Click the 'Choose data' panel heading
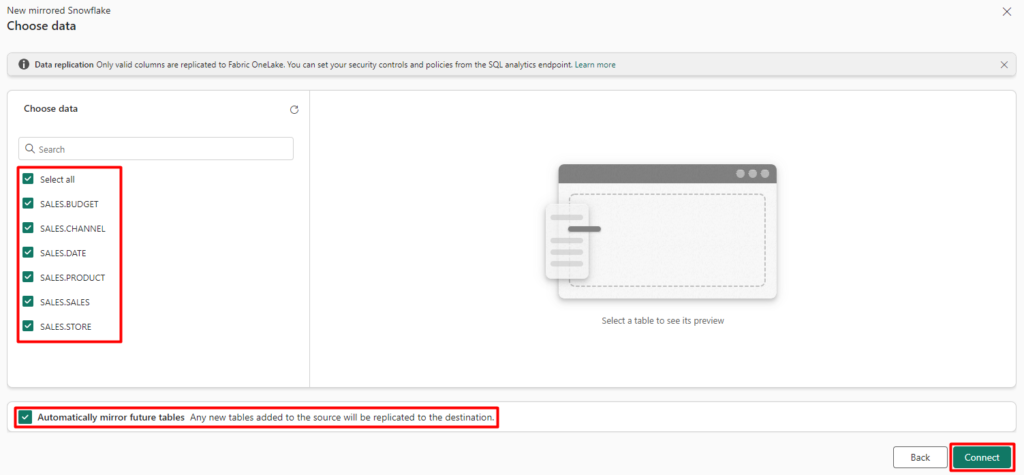The image size is (1024, 475). (51, 109)
